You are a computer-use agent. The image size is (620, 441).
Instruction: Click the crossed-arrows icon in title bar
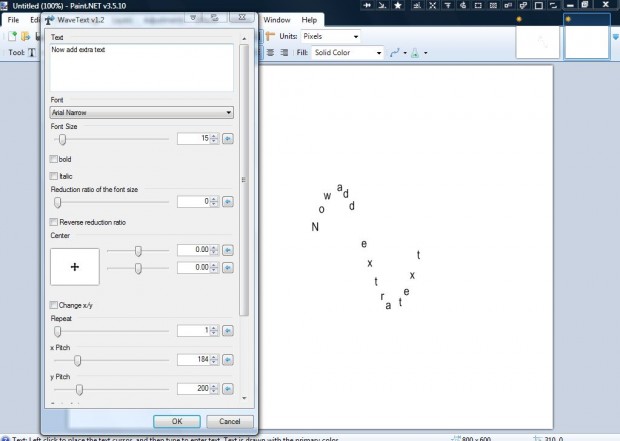pyautogui.click(x=433, y=6)
